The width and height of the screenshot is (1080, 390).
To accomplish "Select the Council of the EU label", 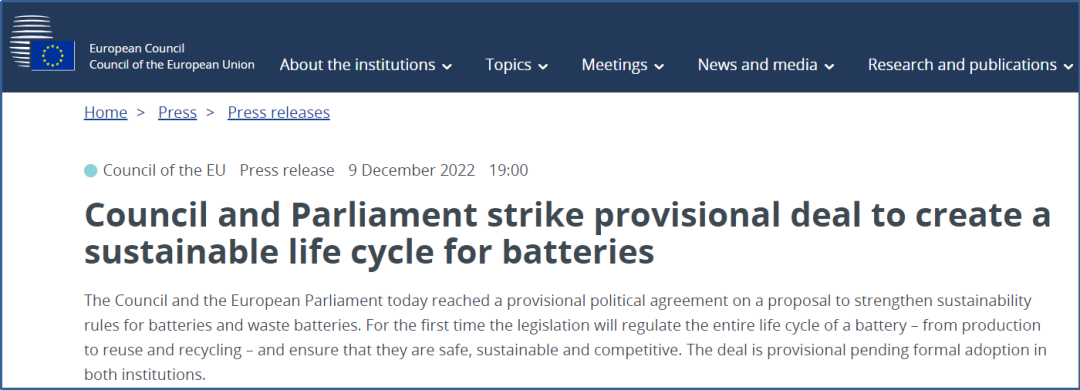I will (x=165, y=170).
